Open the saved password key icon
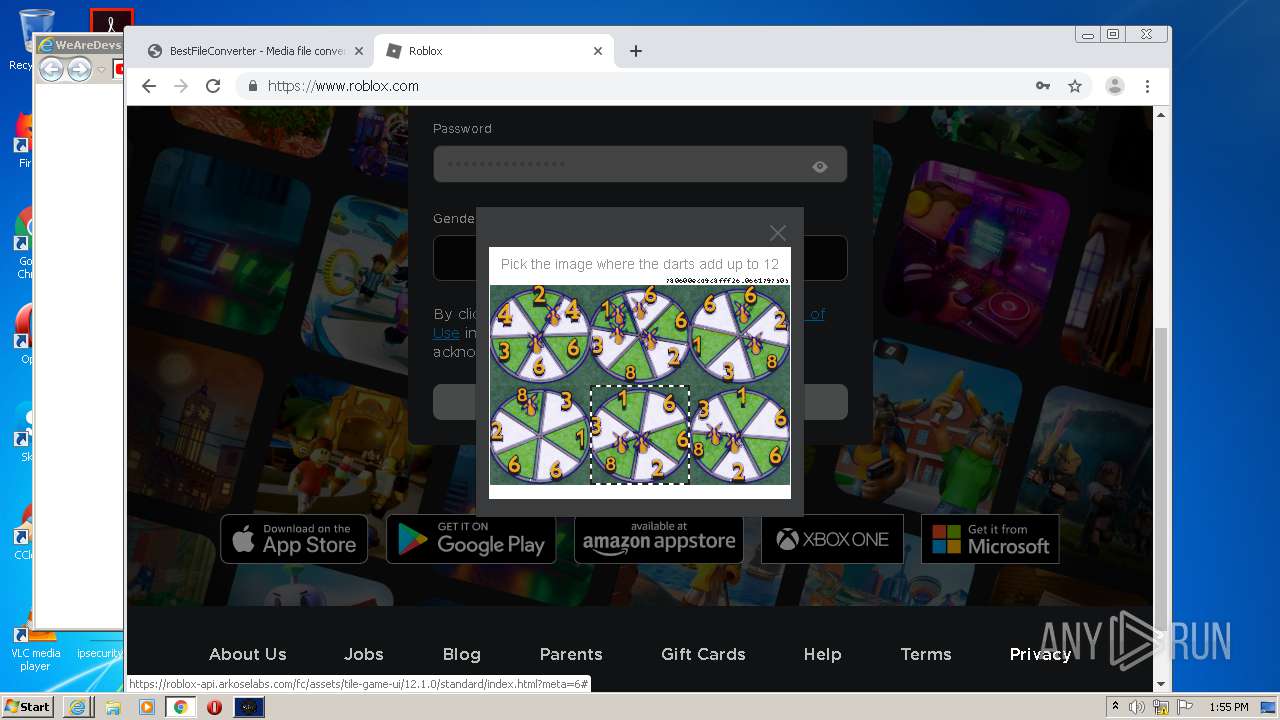The width and height of the screenshot is (1280, 720). point(1043,86)
